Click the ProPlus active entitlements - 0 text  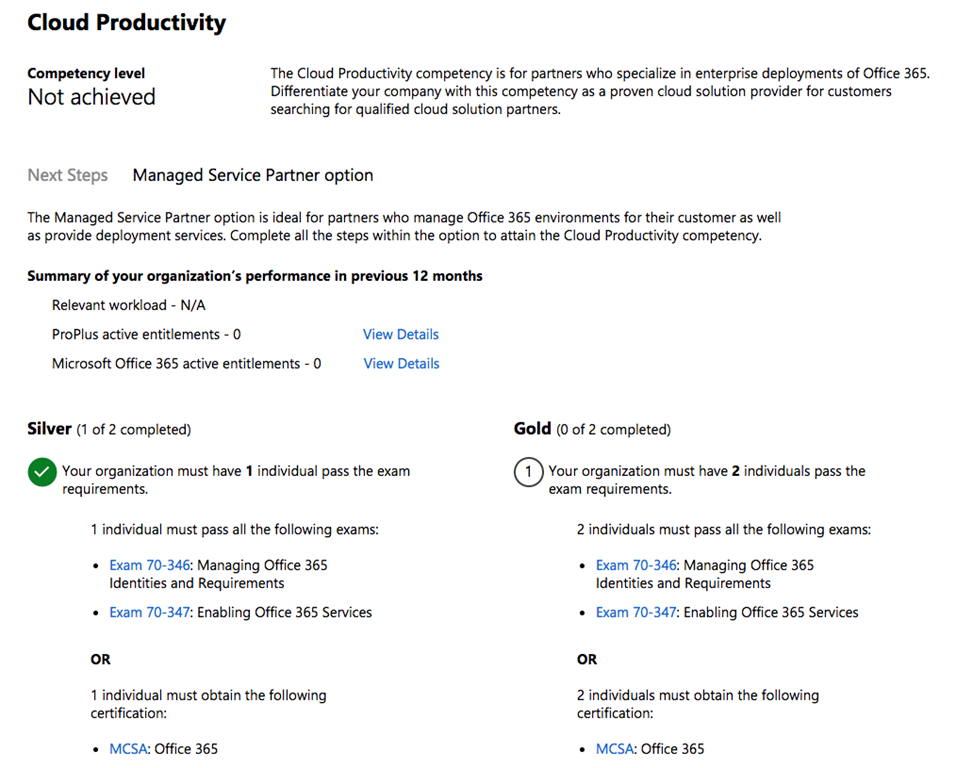click(x=146, y=334)
